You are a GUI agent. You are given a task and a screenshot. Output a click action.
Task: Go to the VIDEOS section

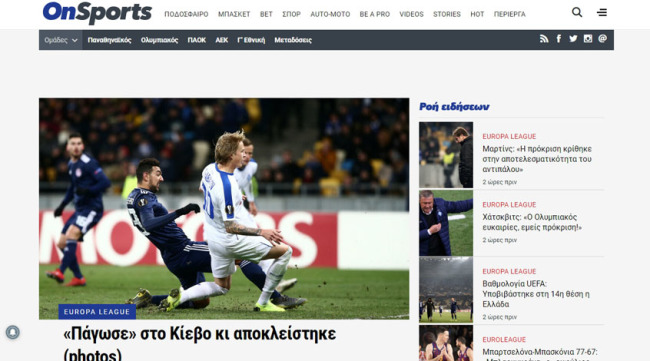pyautogui.click(x=411, y=14)
